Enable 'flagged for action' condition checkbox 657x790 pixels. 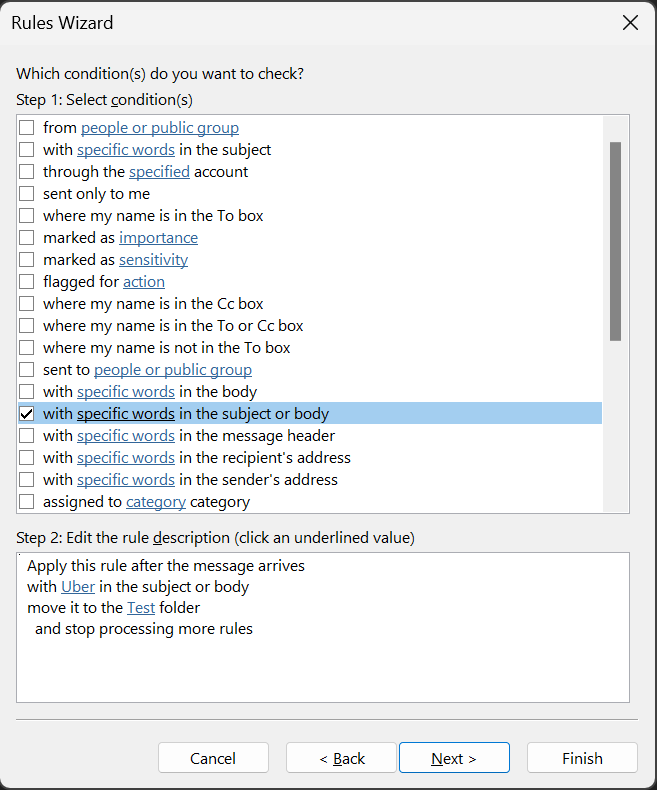(x=27, y=282)
